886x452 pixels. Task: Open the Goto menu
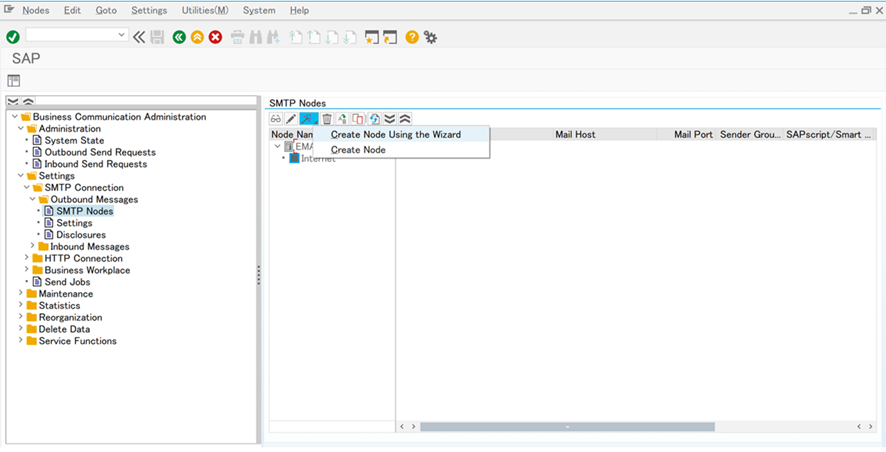[106, 10]
